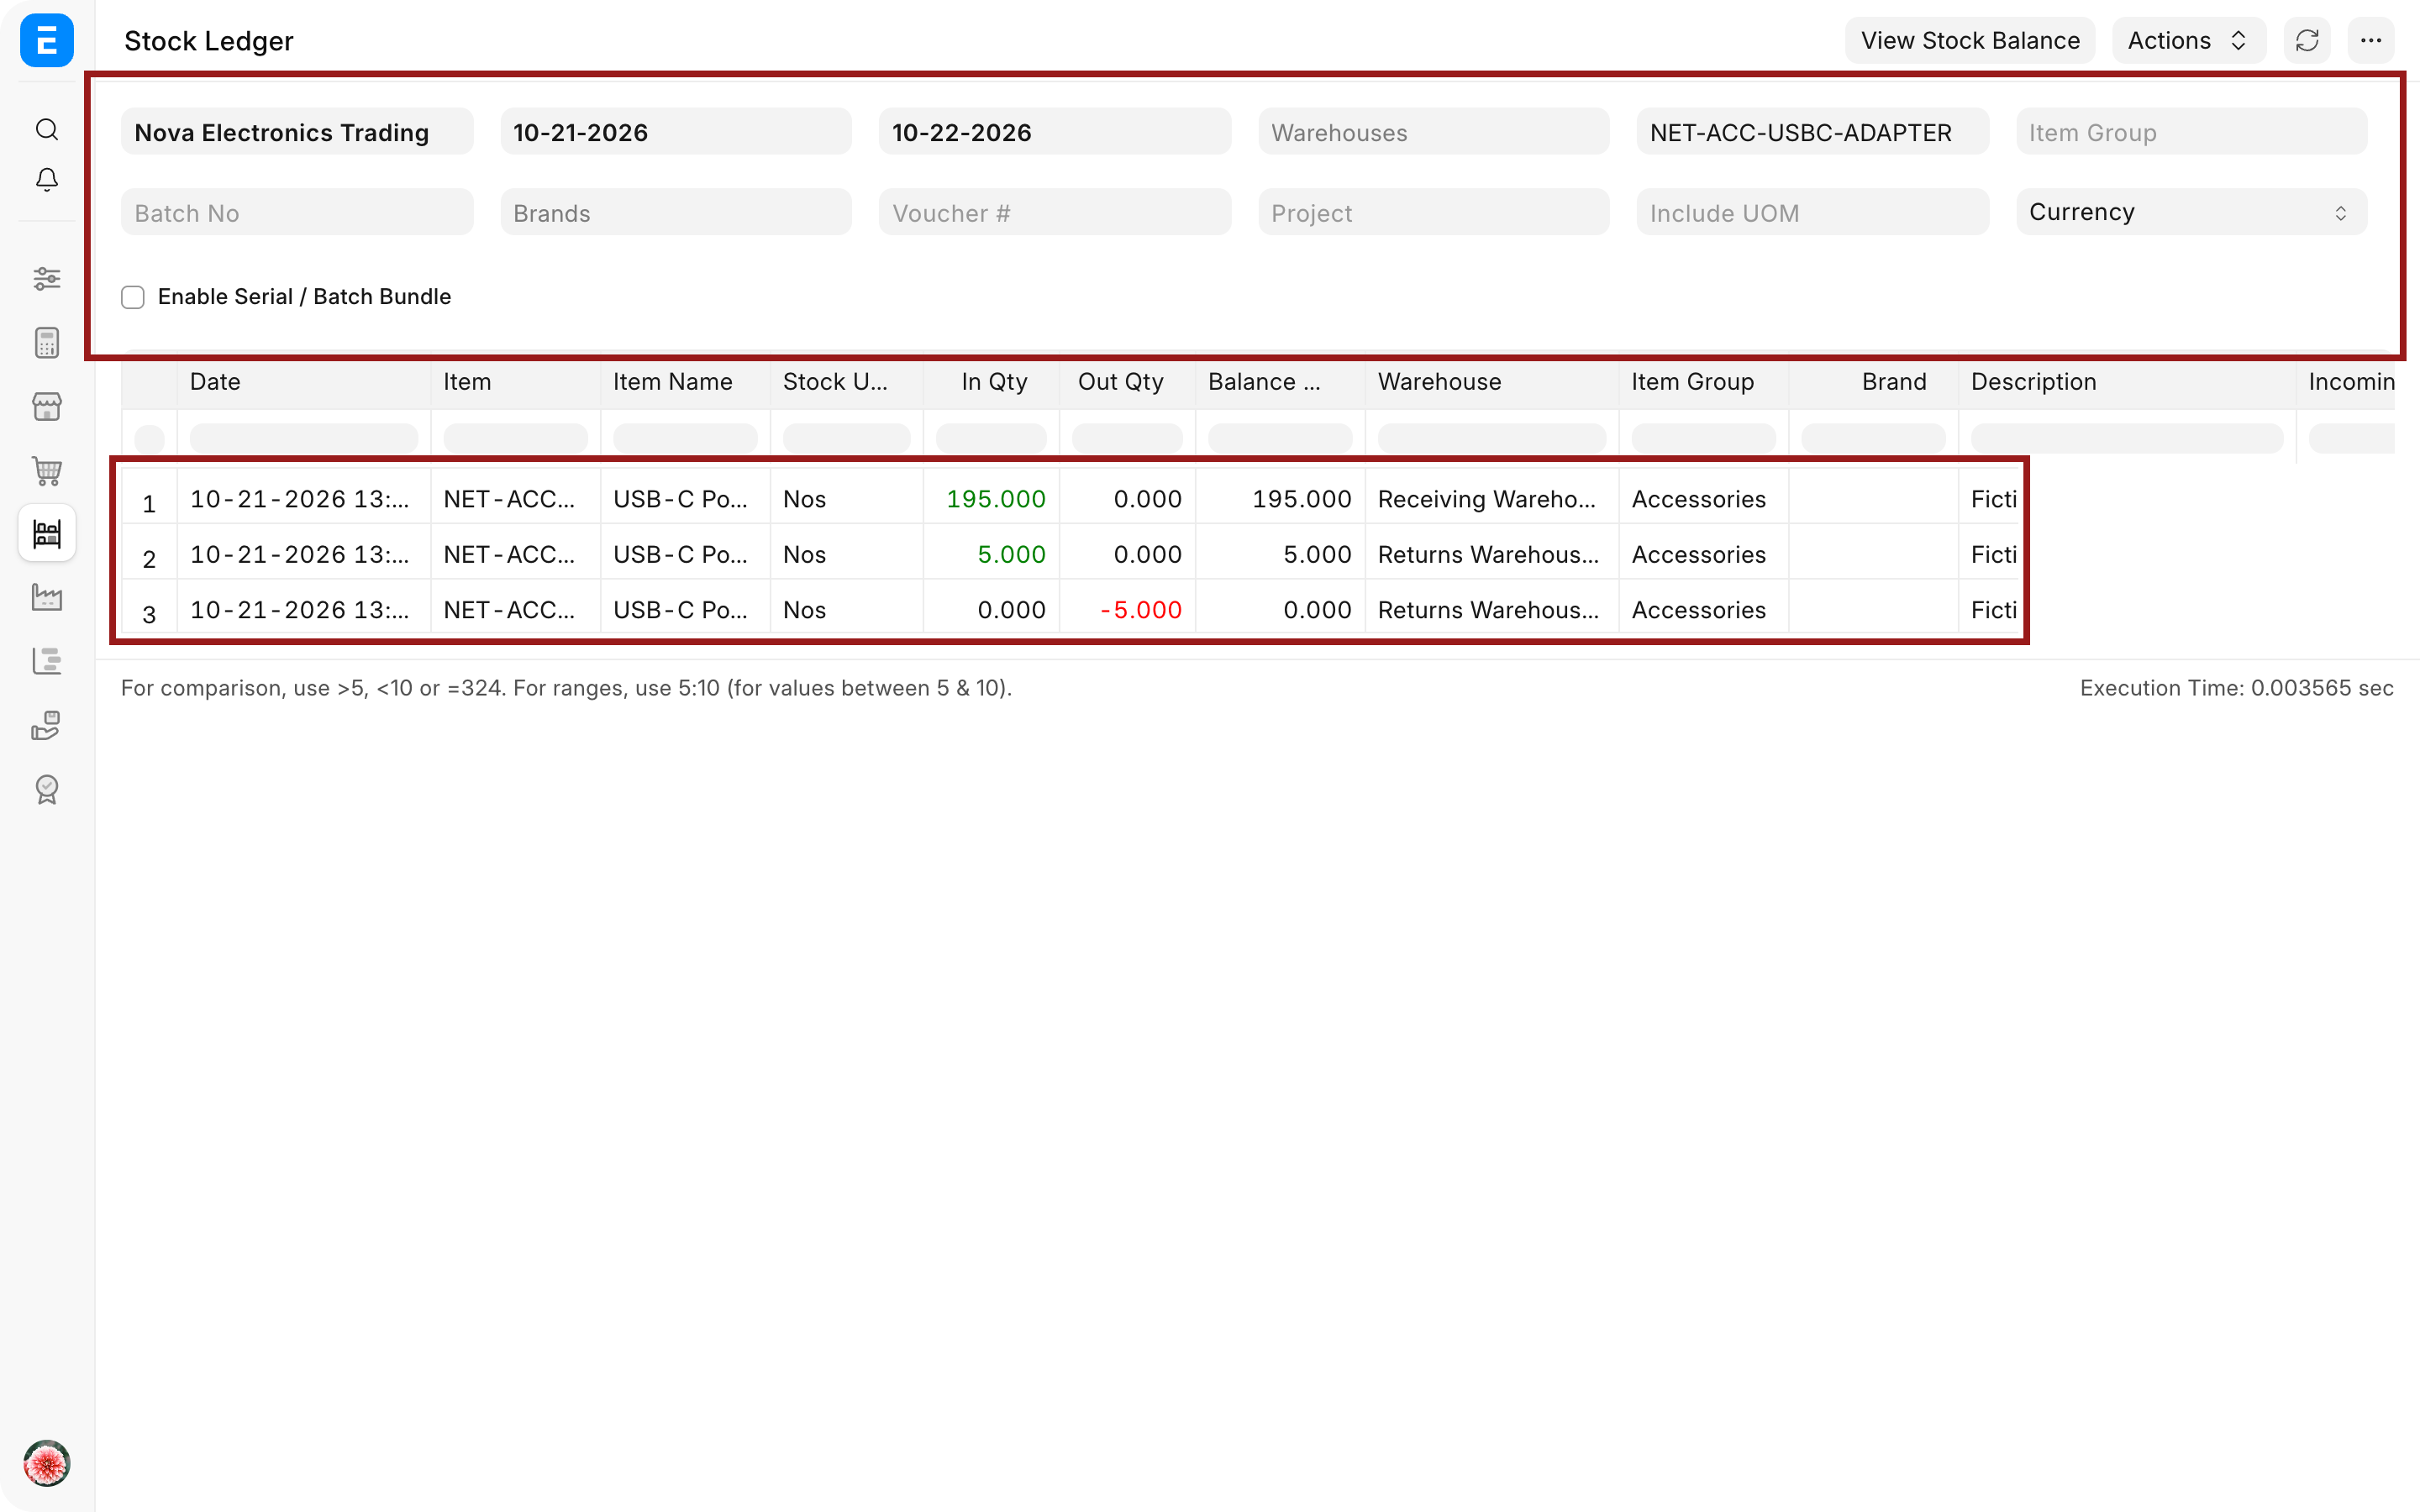Change the to date 10-22-2026
This screenshot has height=1512, width=2420.
[1055, 132]
